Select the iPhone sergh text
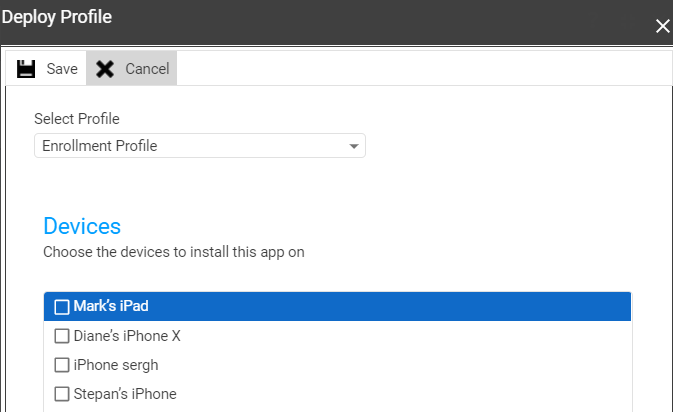The height and width of the screenshot is (412, 673). click(x=116, y=365)
